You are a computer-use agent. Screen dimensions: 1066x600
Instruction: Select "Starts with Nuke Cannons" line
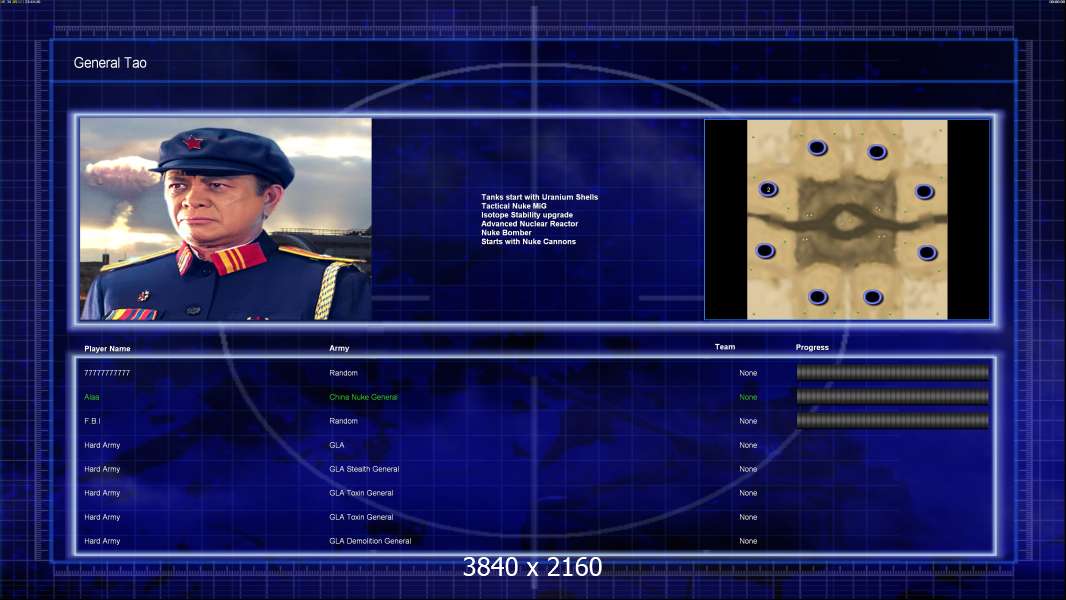(528, 241)
